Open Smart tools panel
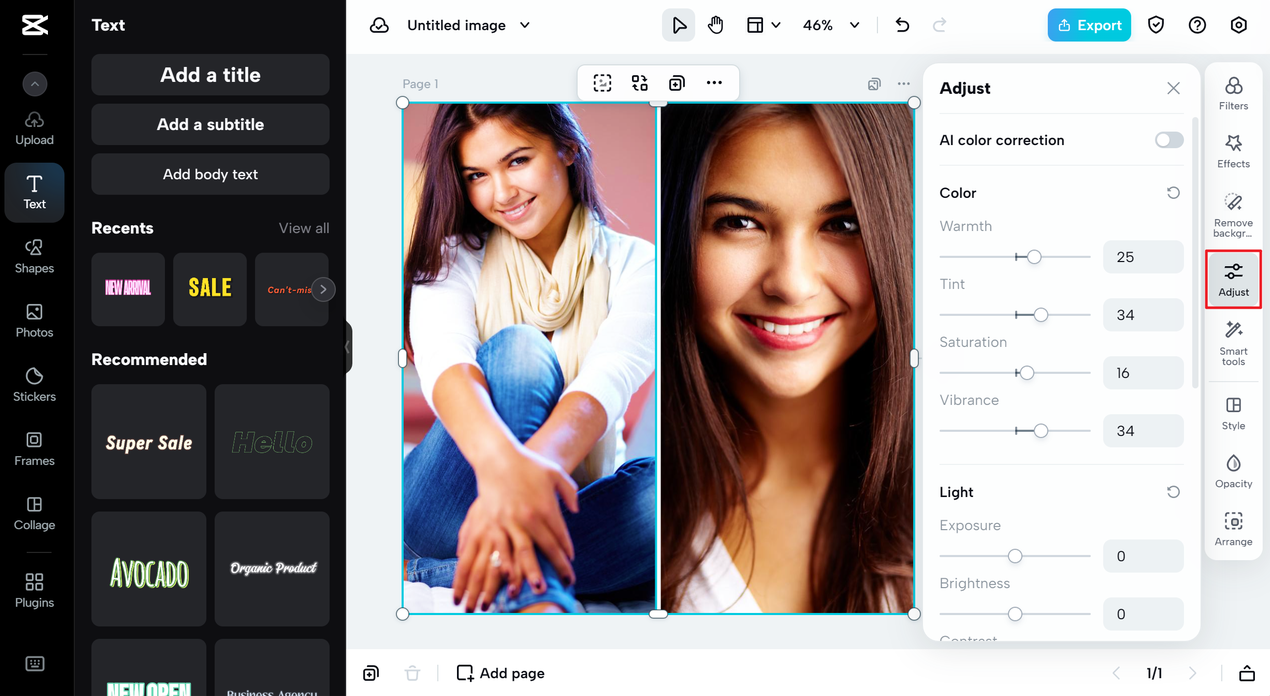This screenshot has width=1270, height=696. point(1234,343)
